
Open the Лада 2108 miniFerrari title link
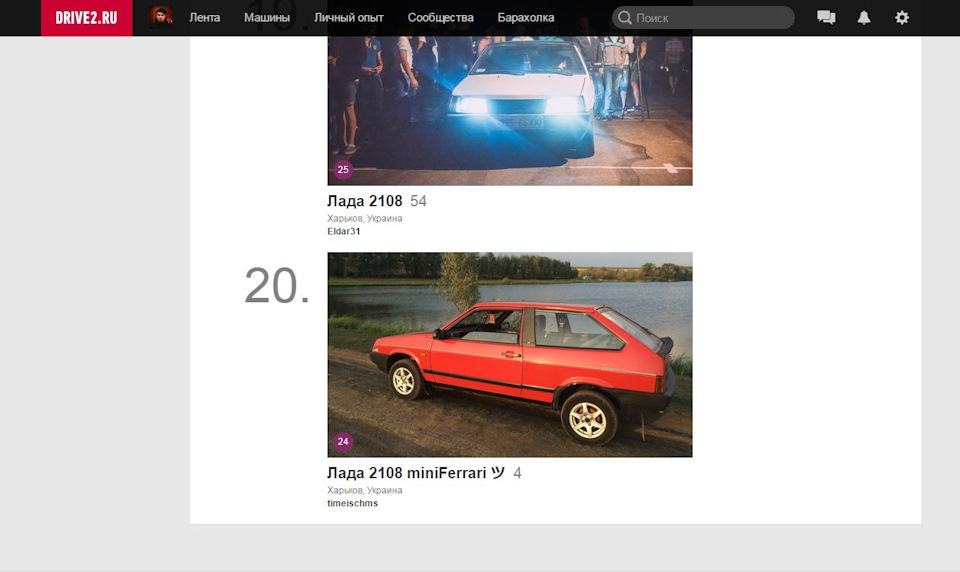[x=416, y=473]
